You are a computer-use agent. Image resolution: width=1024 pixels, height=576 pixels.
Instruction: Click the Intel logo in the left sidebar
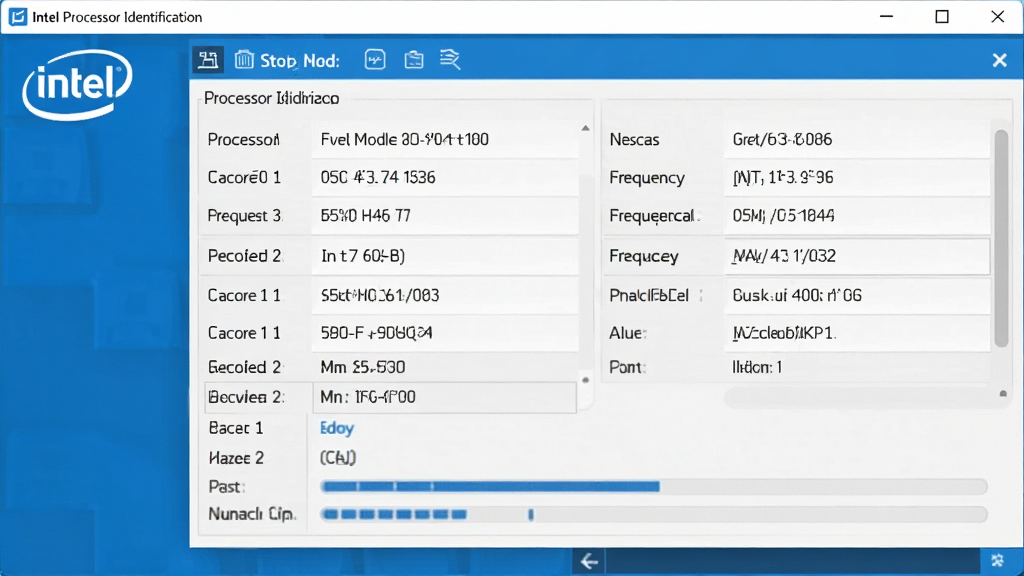tap(77, 85)
